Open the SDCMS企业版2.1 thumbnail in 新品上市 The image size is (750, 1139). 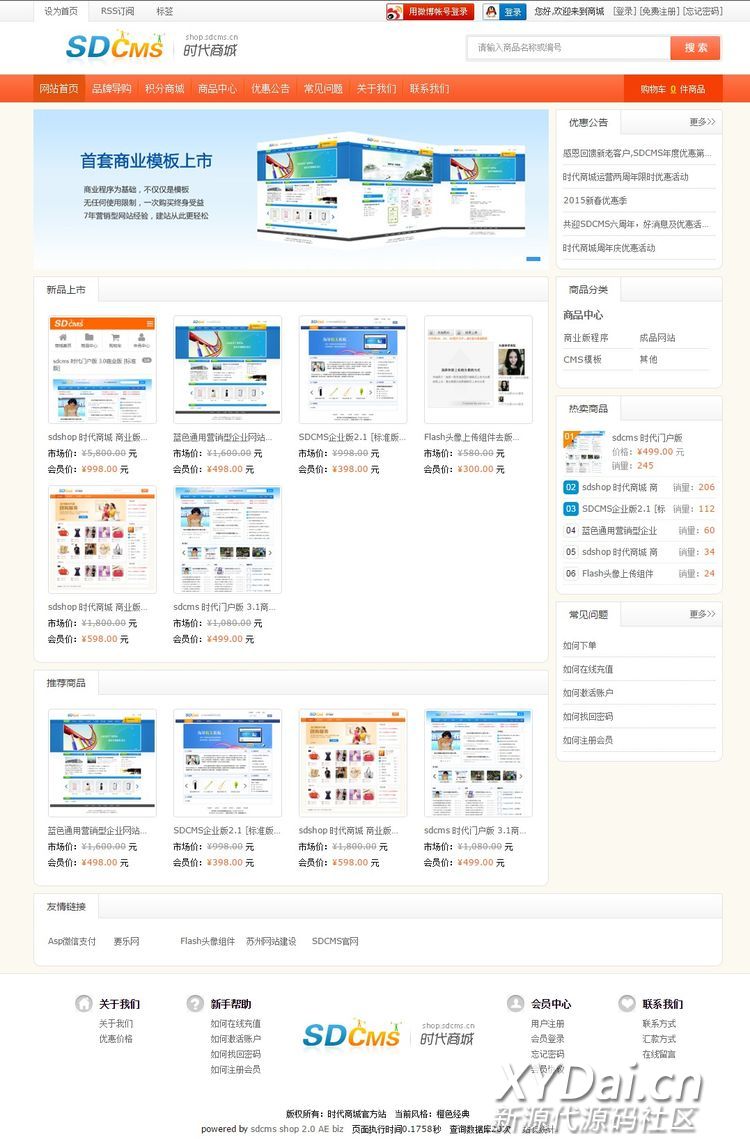click(353, 370)
